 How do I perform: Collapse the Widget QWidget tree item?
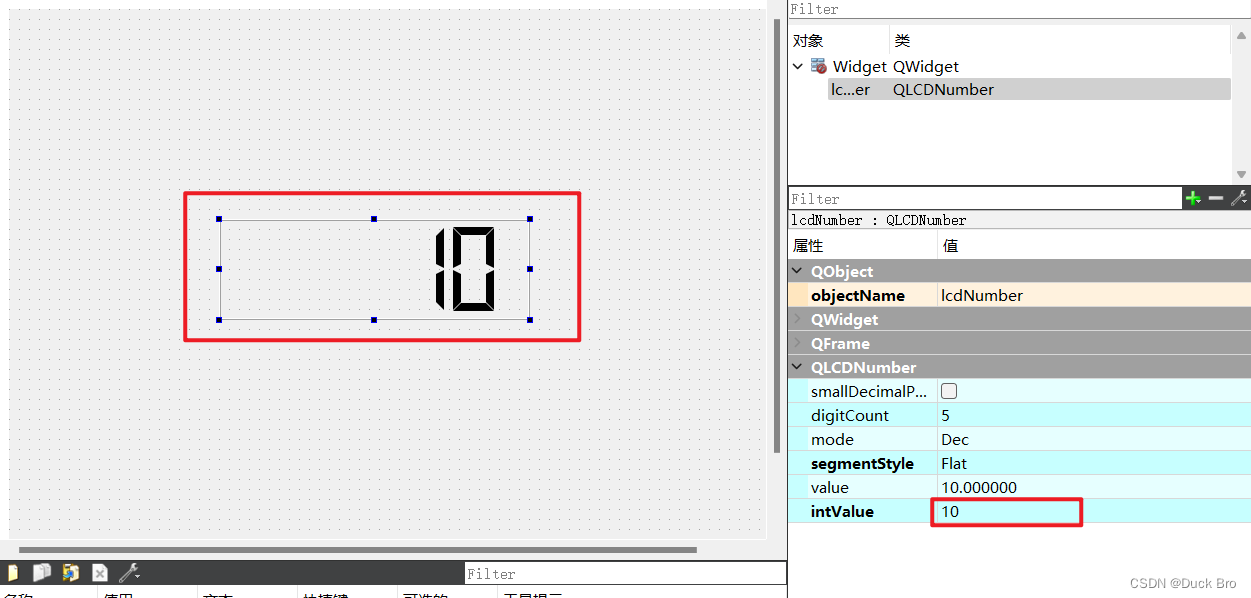pyautogui.click(x=797, y=66)
